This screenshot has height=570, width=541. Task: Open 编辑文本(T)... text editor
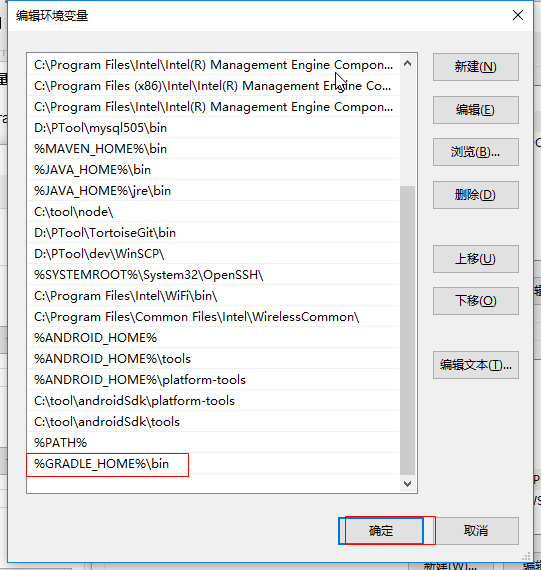click(x=476, y=365)
